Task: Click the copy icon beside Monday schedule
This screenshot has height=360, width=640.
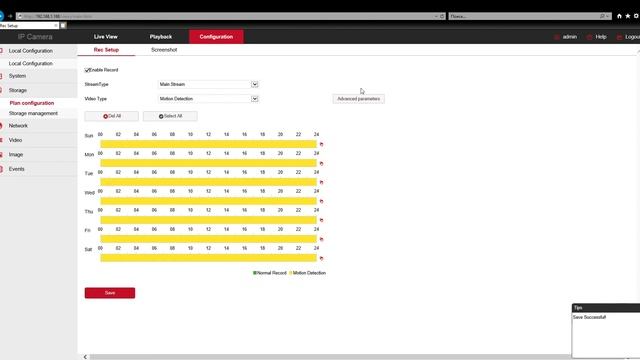Action: (x=321, y=164)
